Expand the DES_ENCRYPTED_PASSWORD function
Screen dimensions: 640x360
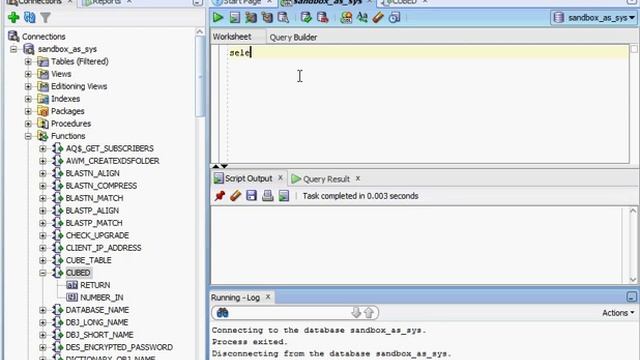[43, 347]
